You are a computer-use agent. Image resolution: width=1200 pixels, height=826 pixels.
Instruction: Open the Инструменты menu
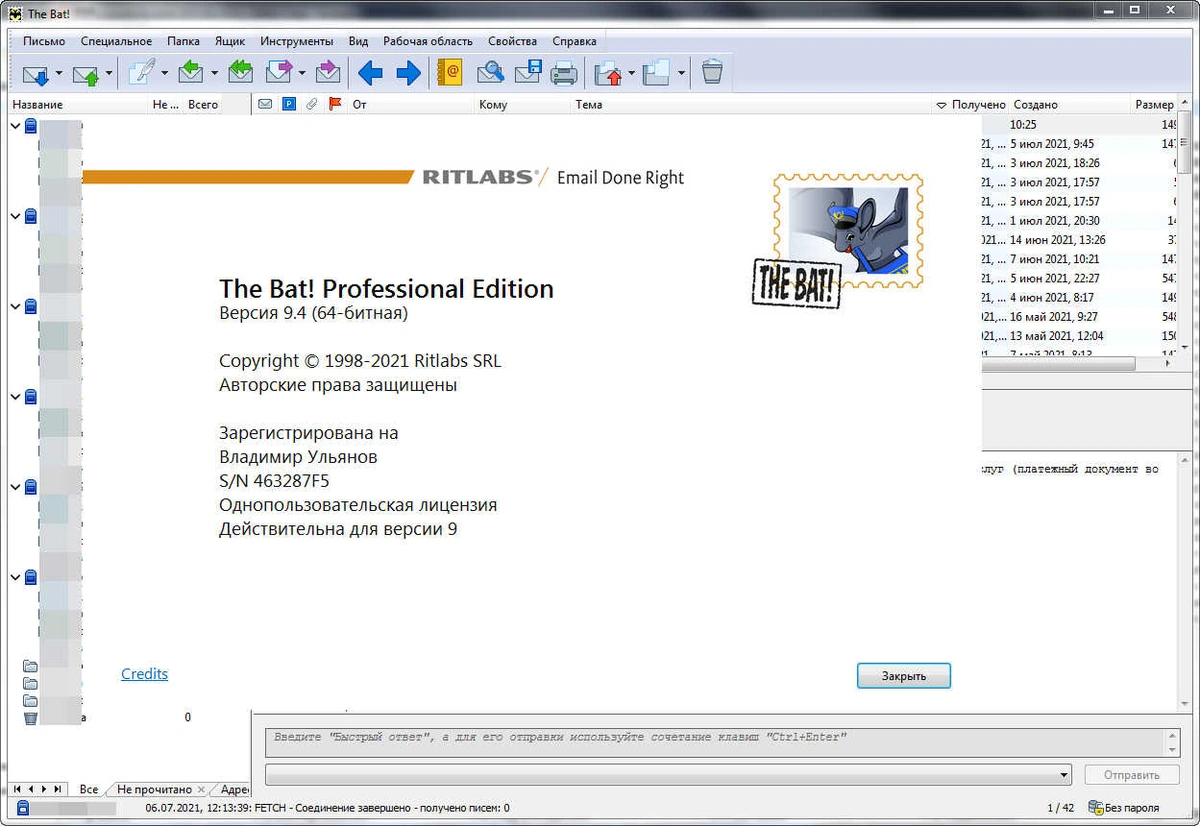(297, 41)
